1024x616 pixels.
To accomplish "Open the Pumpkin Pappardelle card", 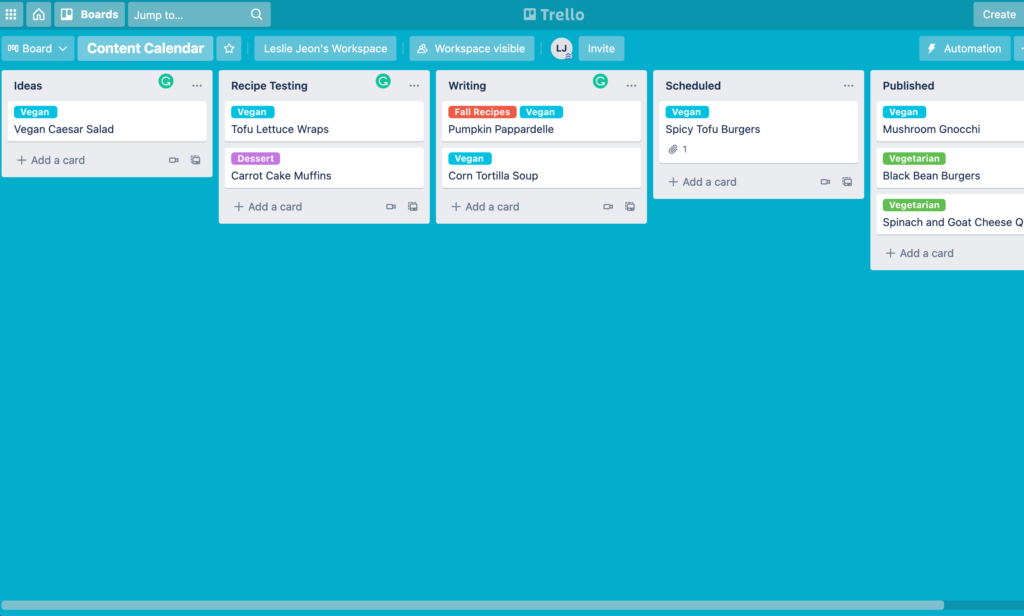I will tap(541, 122).
